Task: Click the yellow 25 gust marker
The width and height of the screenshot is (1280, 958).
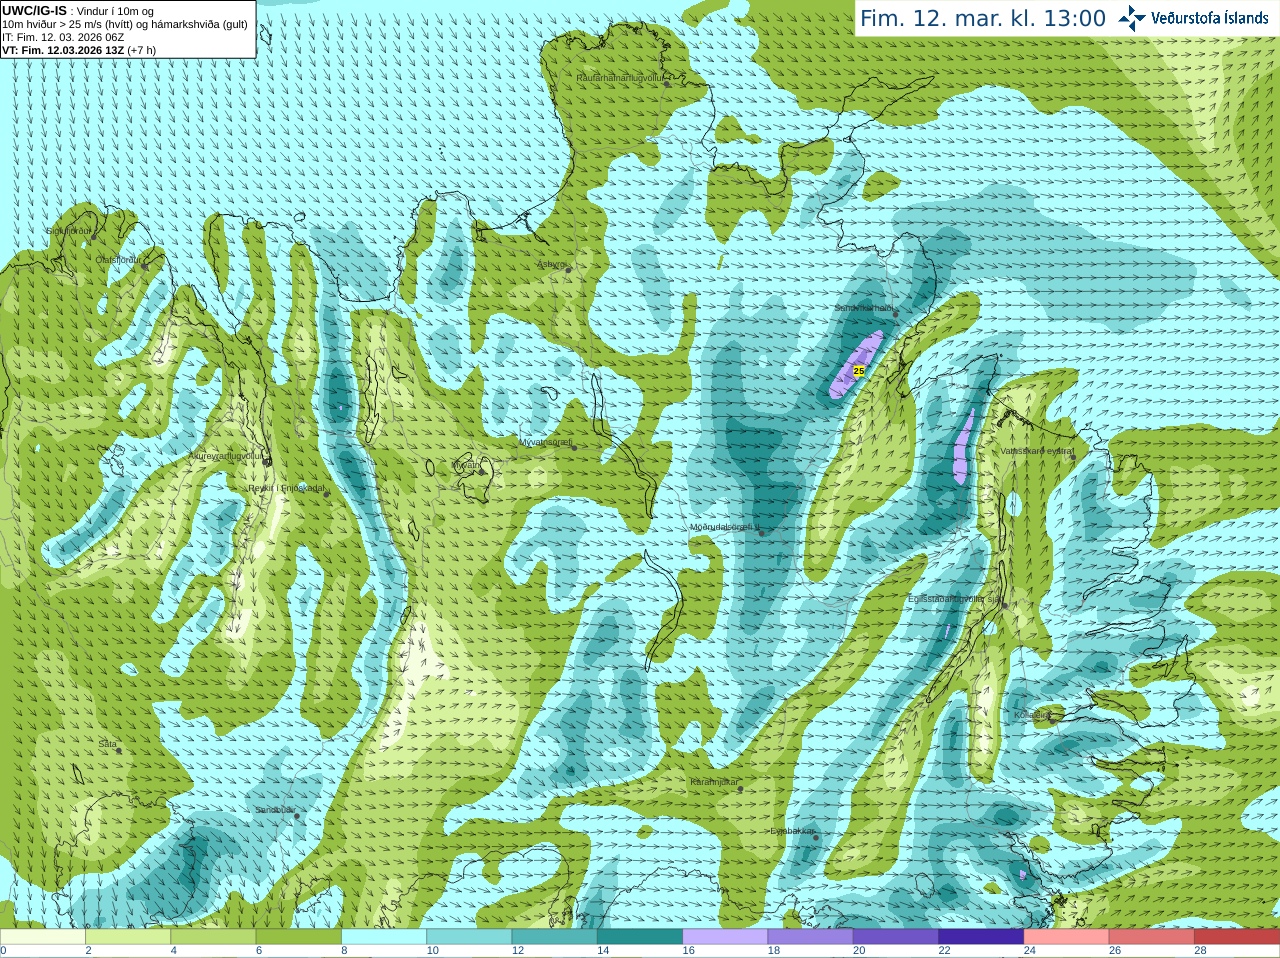Action: click(858, 371)
